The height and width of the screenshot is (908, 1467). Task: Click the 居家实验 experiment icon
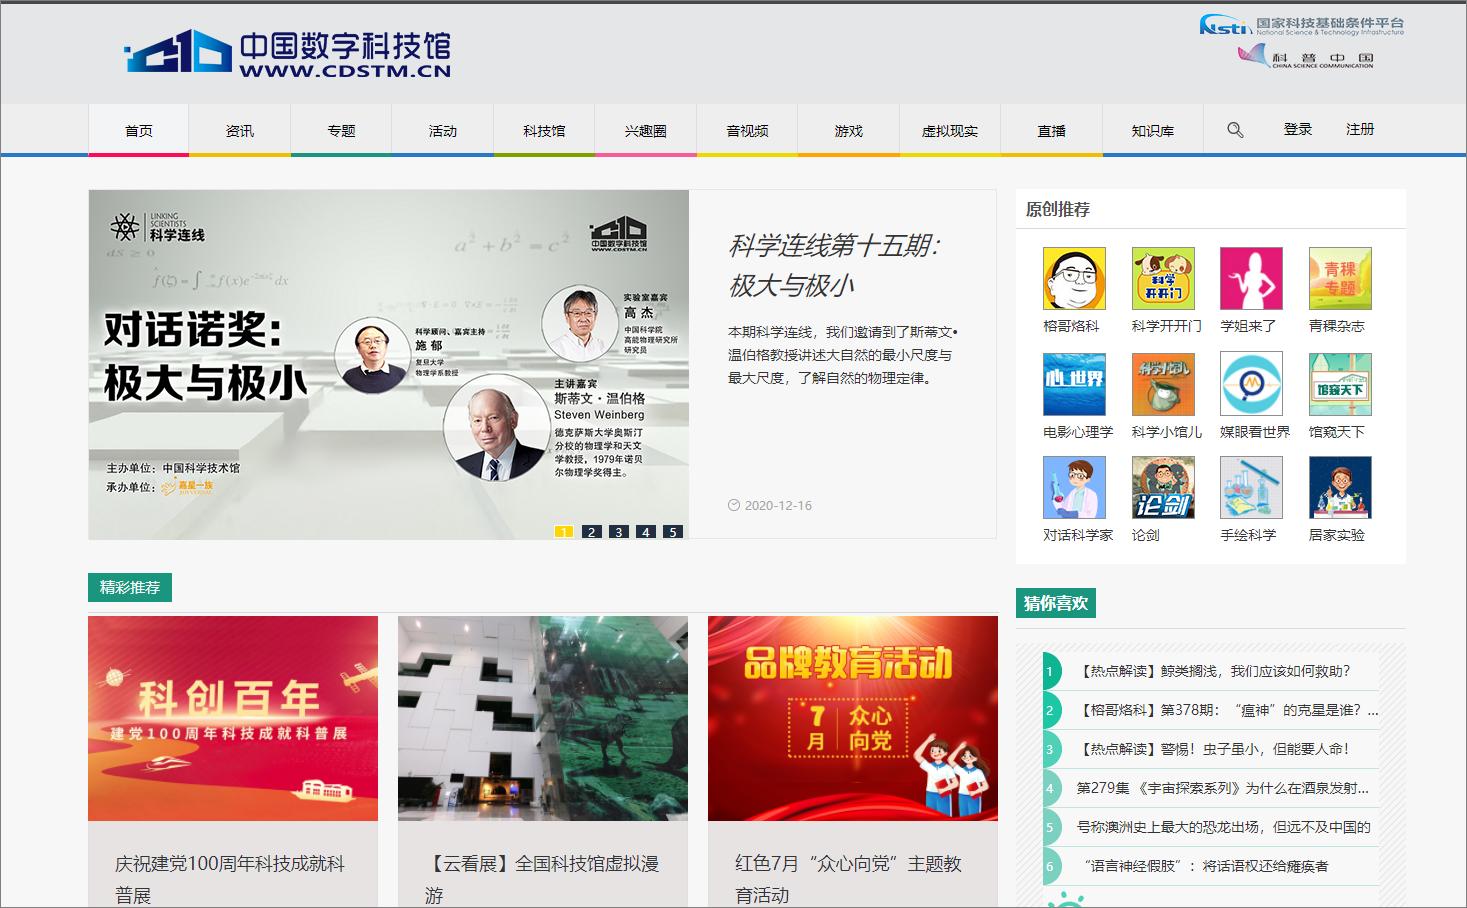[x=1339, y=488]
